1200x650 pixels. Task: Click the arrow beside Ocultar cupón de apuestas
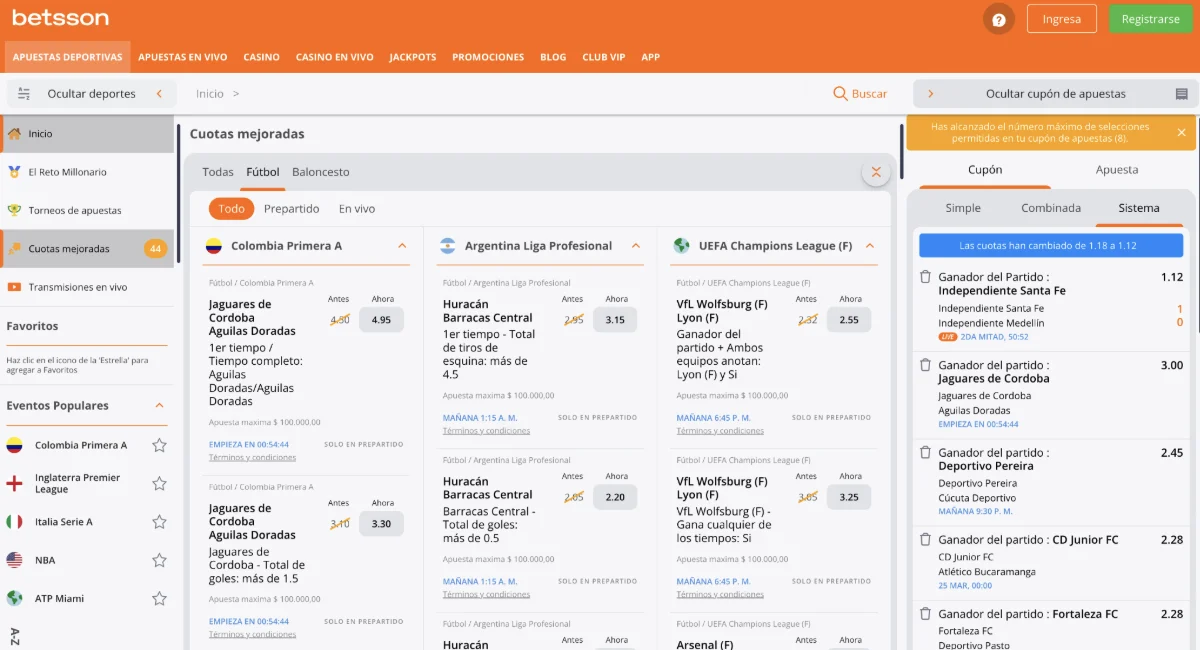[931, 94]
